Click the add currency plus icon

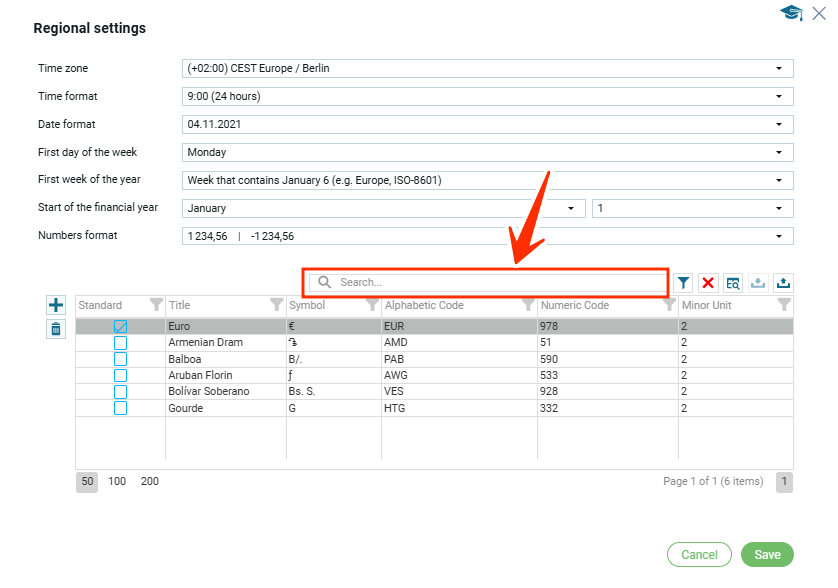[56, 305]
